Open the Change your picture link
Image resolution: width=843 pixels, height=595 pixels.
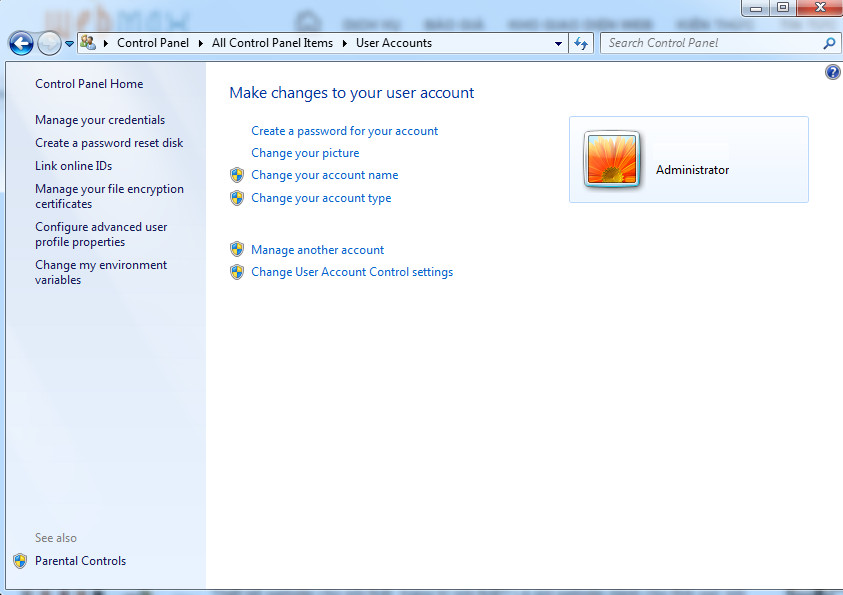(x=305, y=153)
